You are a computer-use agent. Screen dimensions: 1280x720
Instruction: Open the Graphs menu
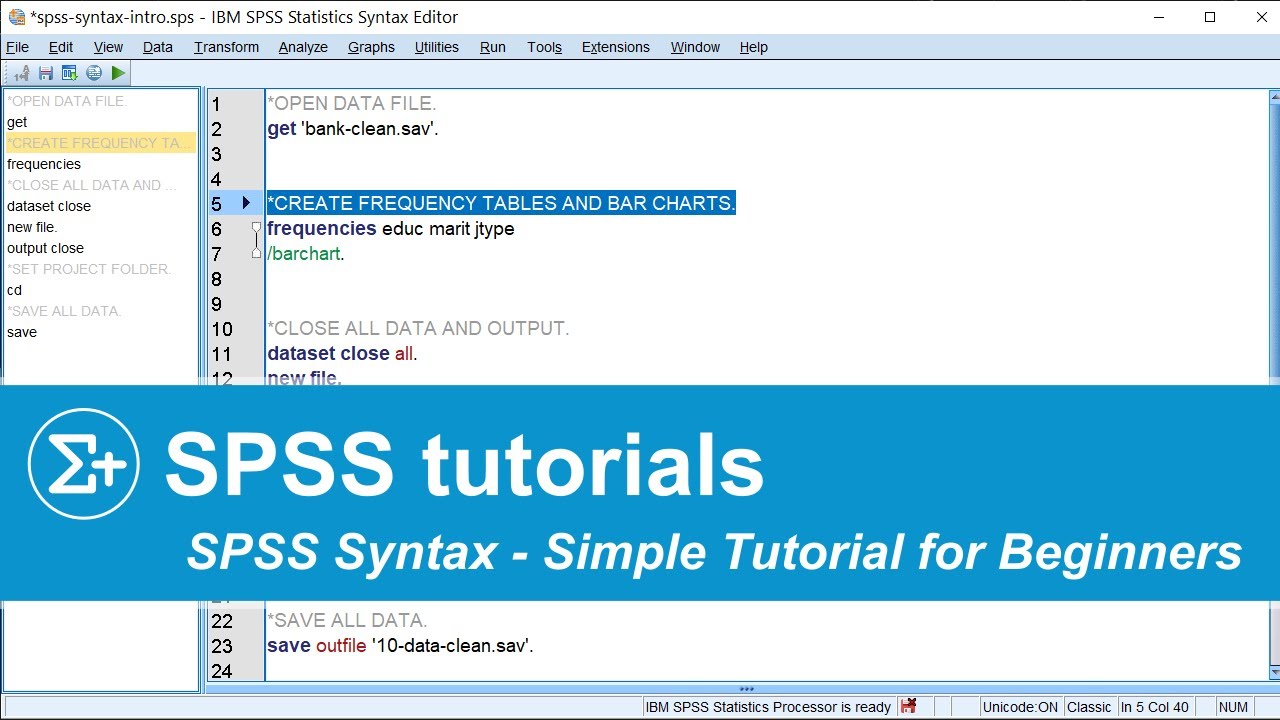pyautogui.click(x=371, y=47)
